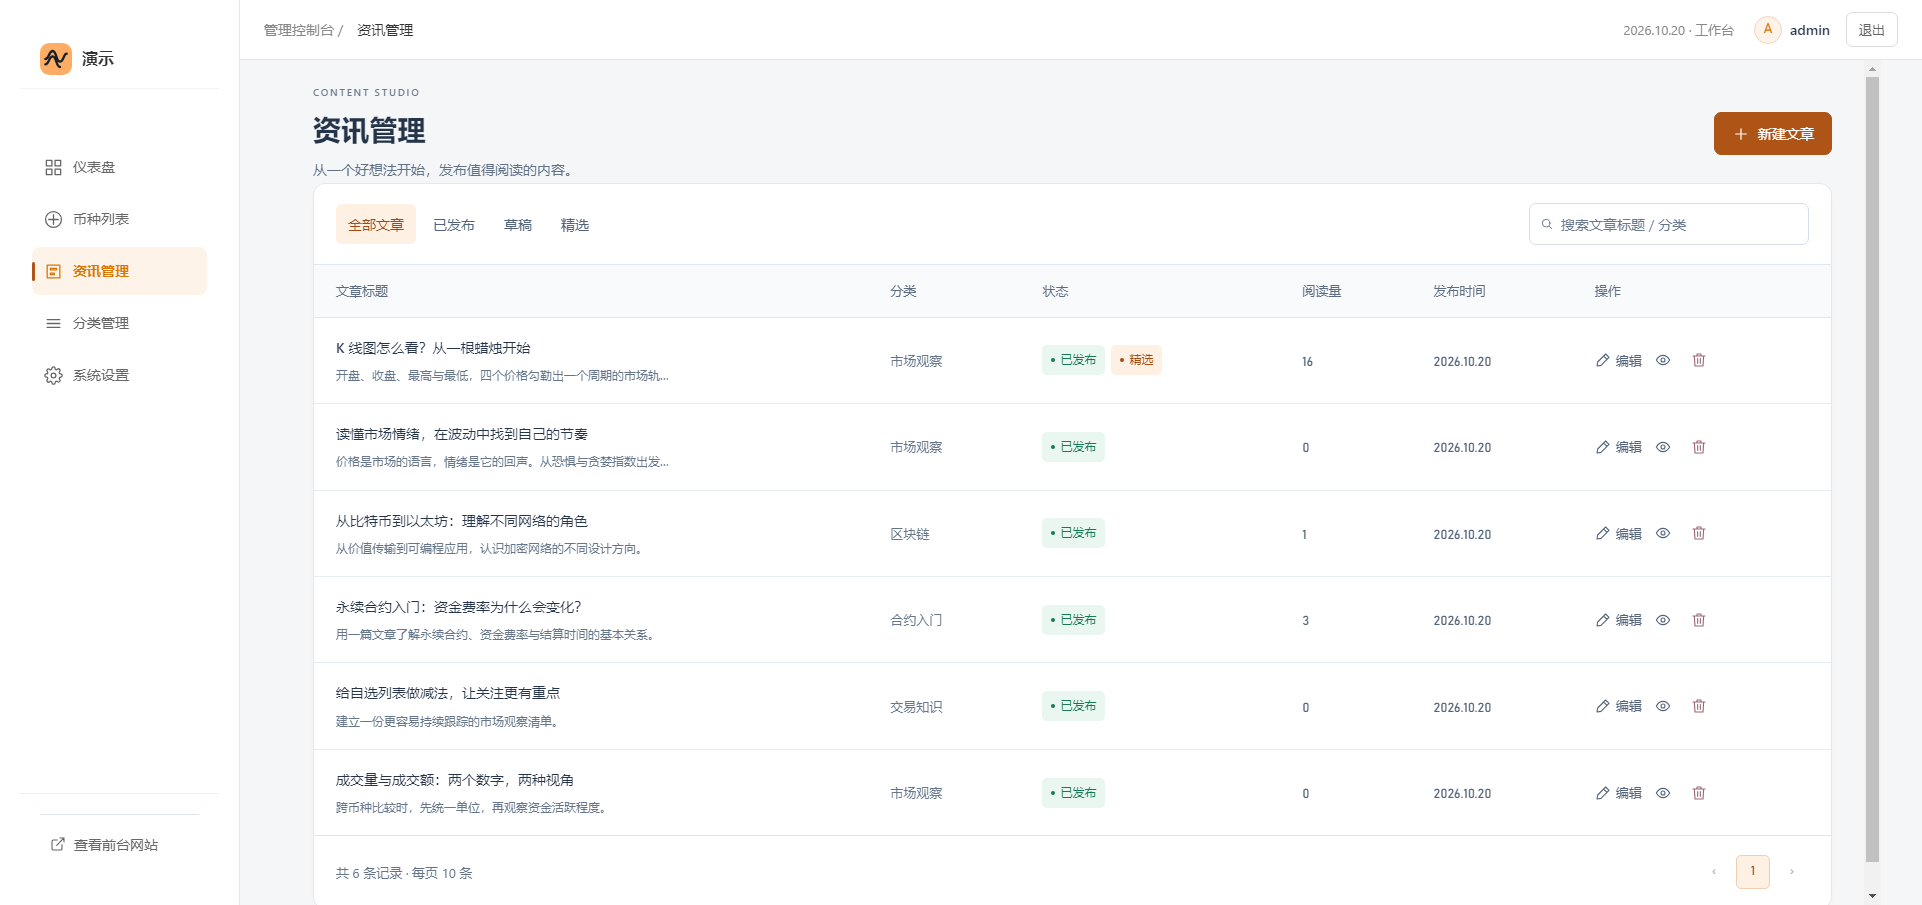Click the previous page arrow
Viewport: 1922px width, 905px height.
(x=1714, y=872)
